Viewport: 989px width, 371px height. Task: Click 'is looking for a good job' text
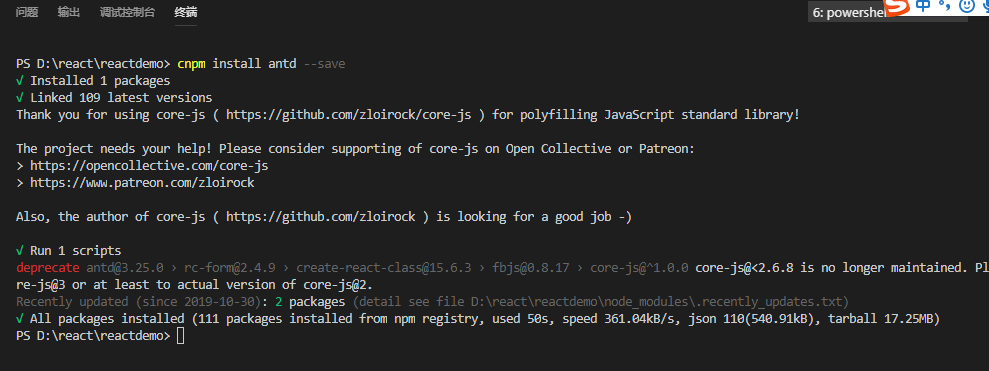point(524,216)
